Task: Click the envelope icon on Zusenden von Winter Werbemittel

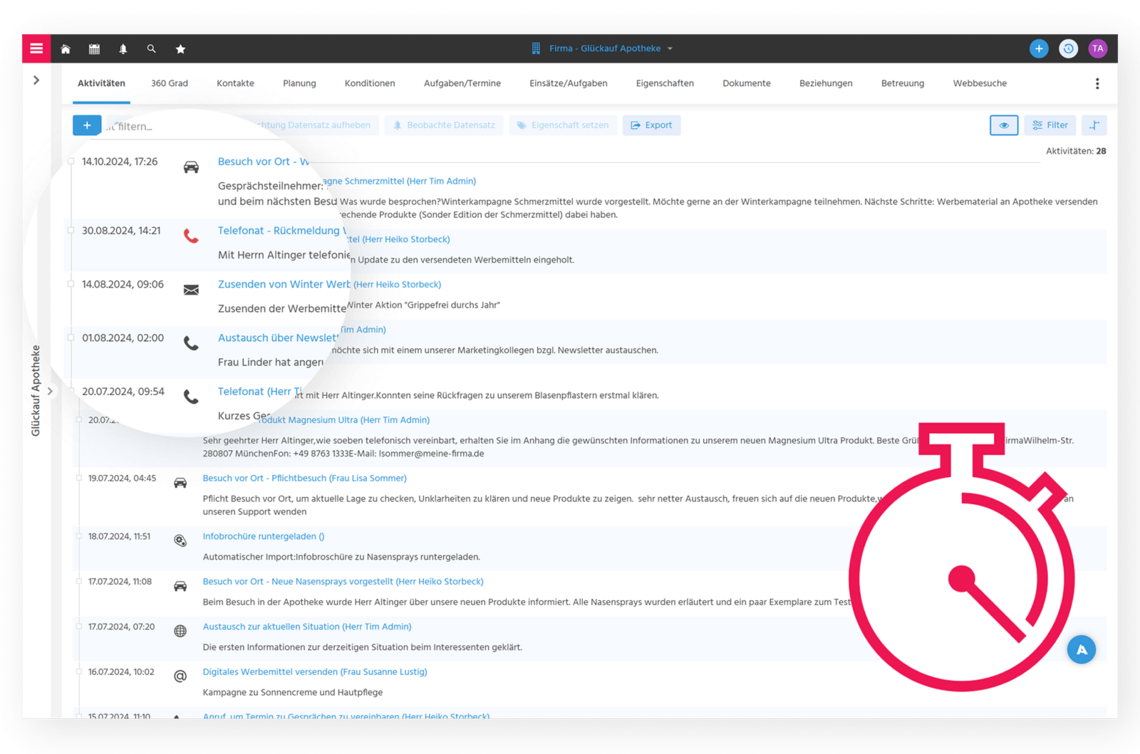Action: 191,290
